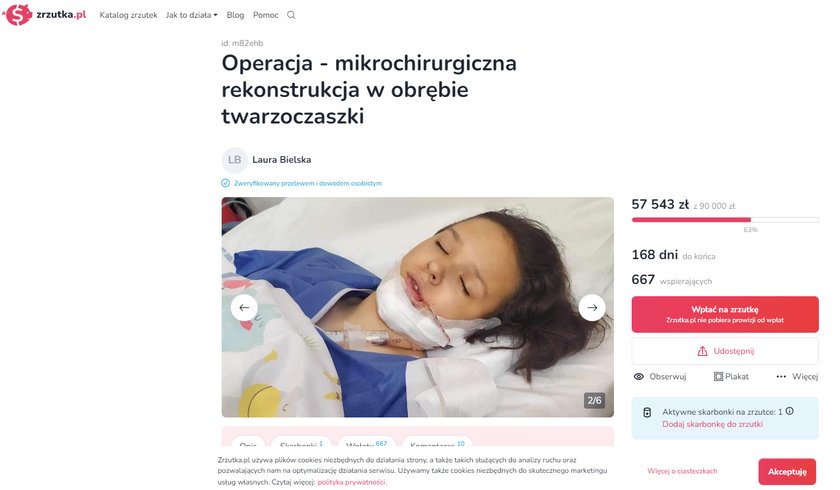840x490 pixels.
Task: Open the Pomoc menu item
Action: tap(266, 15)
